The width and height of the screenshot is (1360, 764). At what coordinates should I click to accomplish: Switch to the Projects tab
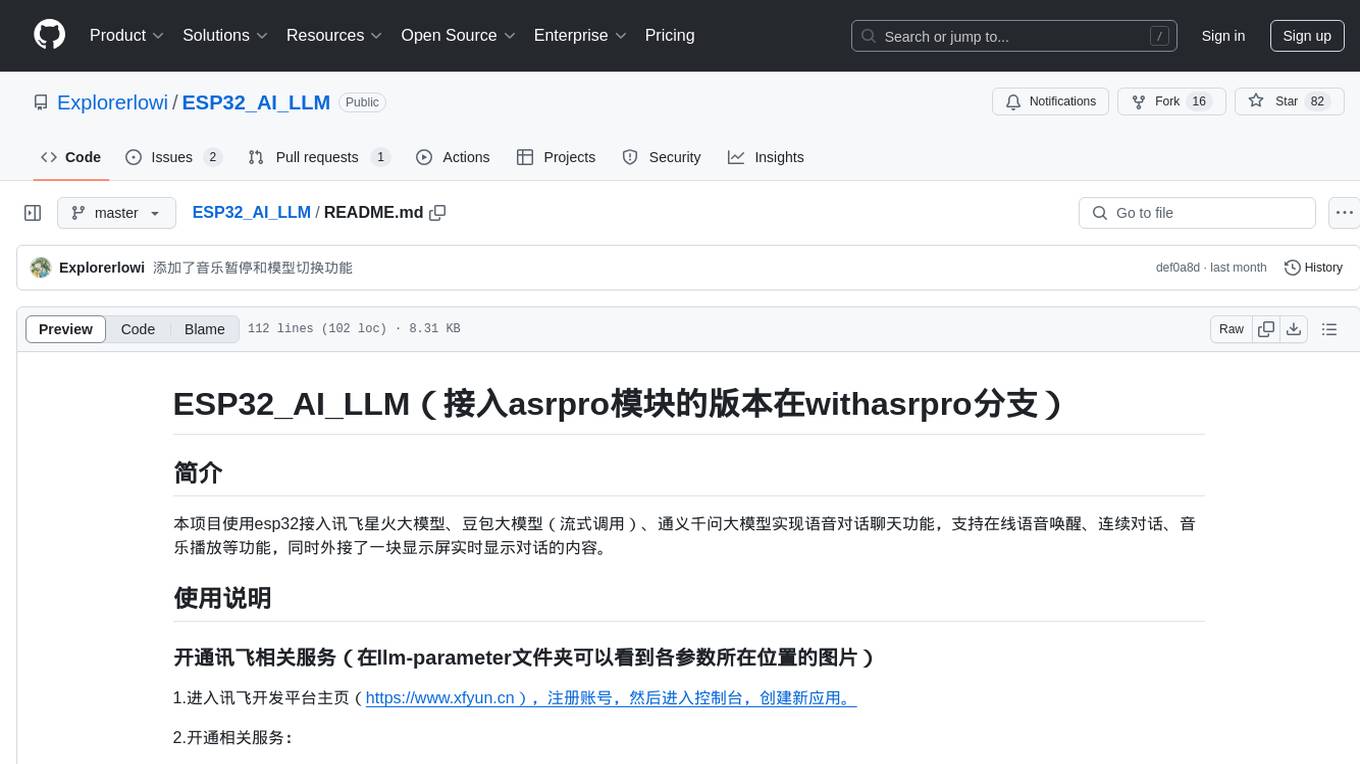pos(556,157)
